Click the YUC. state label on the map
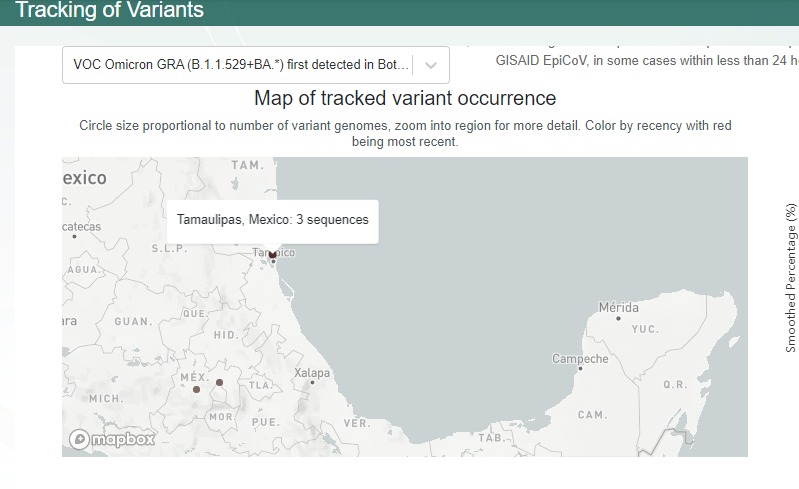Image resolution: width=799 pixels, height=489 pixels. coord(645,329)
